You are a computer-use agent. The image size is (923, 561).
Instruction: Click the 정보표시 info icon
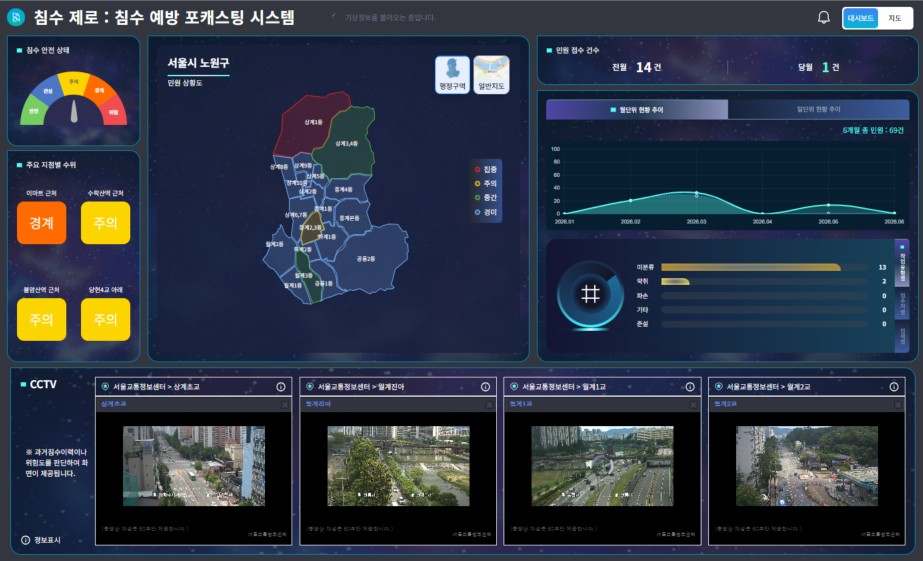[x=25, y=540]
